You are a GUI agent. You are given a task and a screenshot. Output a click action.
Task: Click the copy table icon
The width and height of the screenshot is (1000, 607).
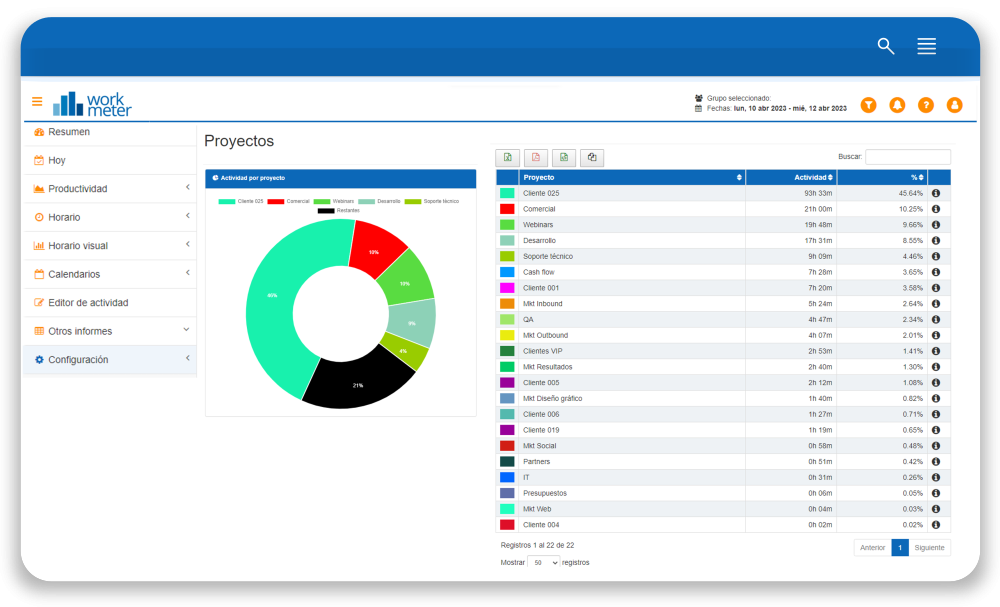click(592, 157)
